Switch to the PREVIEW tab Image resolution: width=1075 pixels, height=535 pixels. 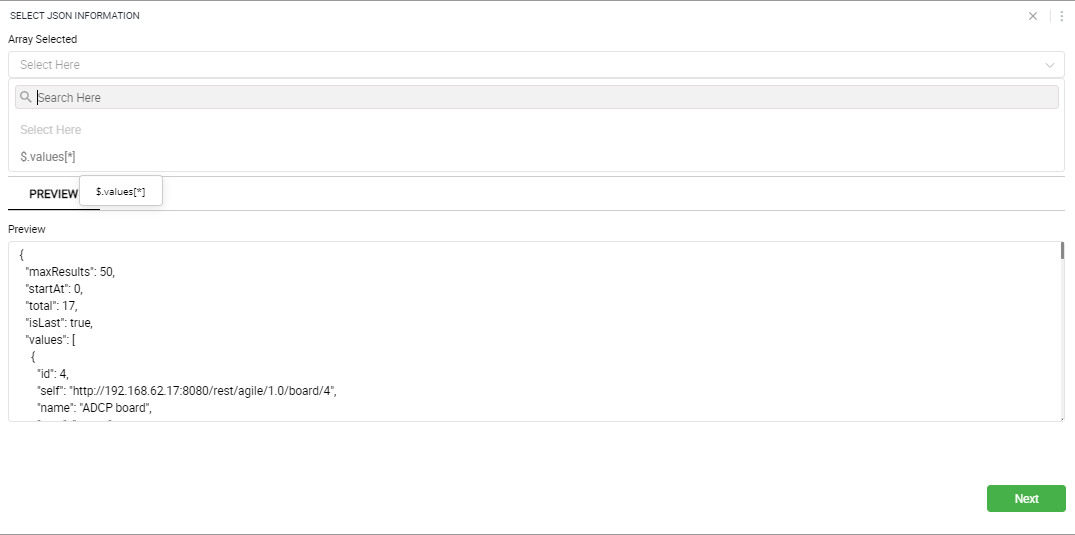click(53, 194)
